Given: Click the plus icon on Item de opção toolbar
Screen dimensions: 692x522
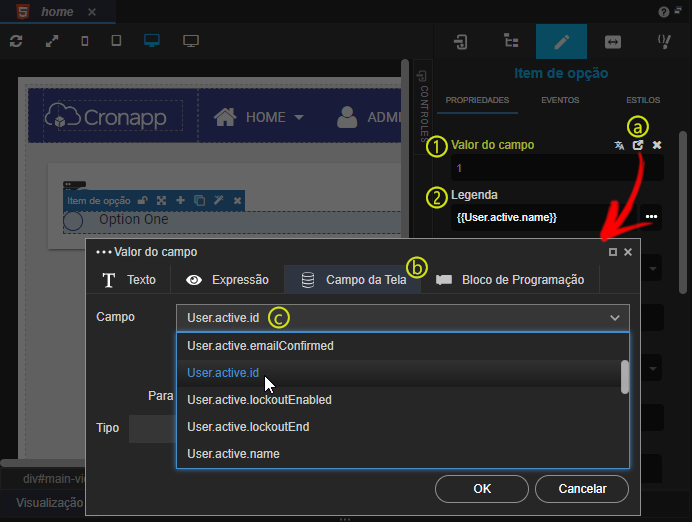Looking at the screenshot, I should point(180,200).
